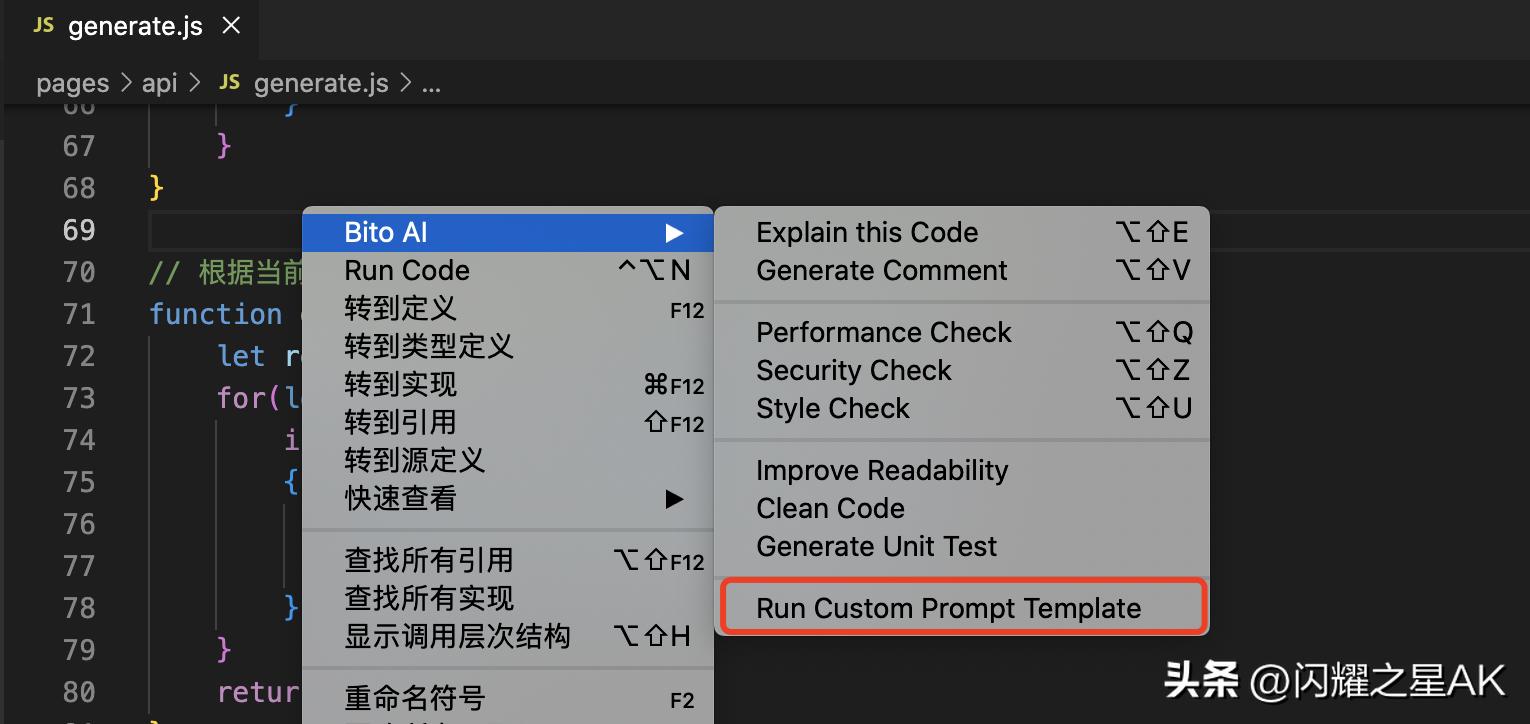This screenshot has height=724, width=1530.
Task: Click line number 69 in gutter
Action: (79, 230)
